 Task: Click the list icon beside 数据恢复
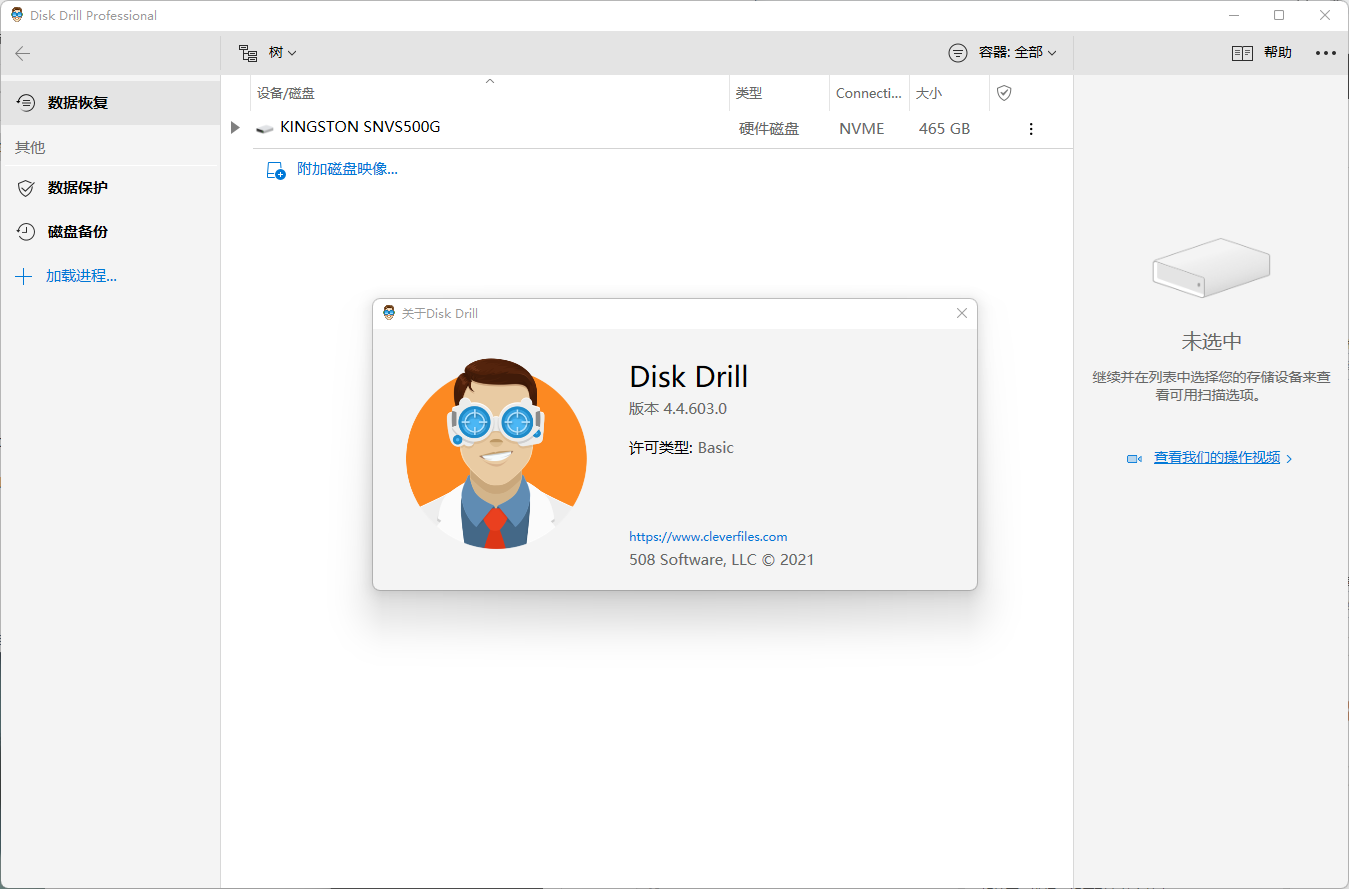tap(27, 103)
